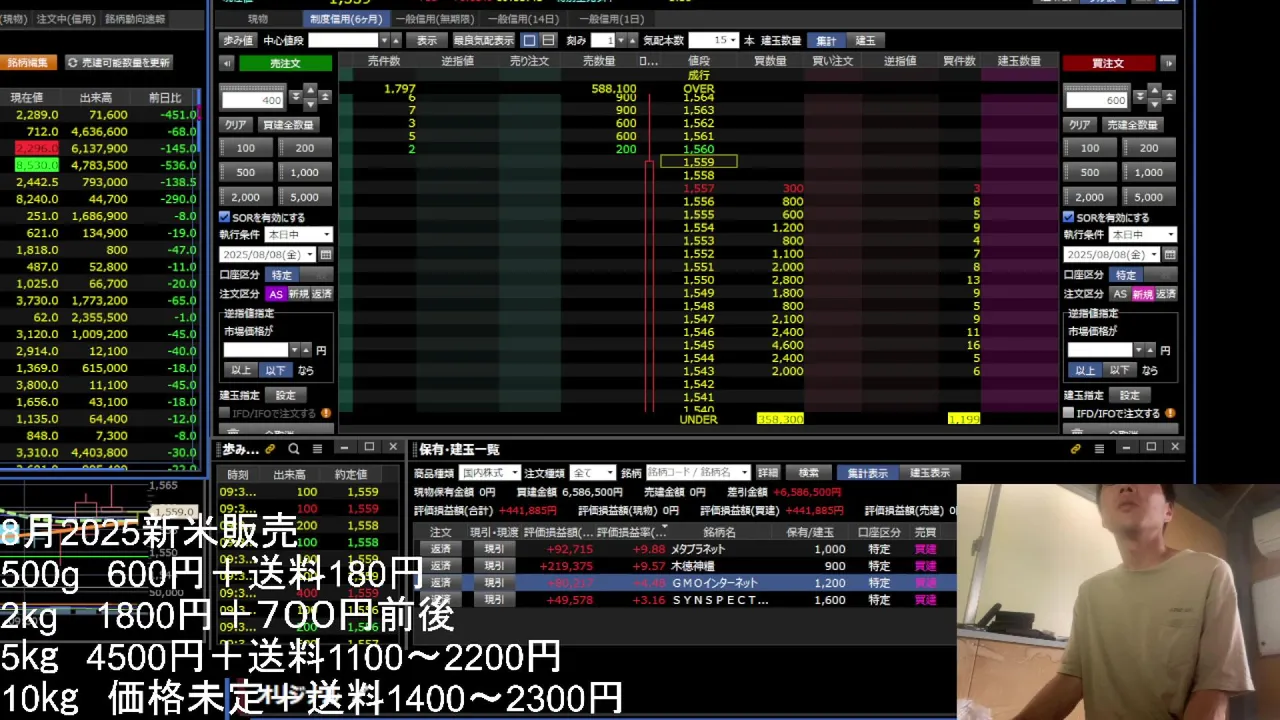Refresh 売建可能数量を更新 in watchlist
Viewport: 1280px width, 720px height.
tap(119, 62)
